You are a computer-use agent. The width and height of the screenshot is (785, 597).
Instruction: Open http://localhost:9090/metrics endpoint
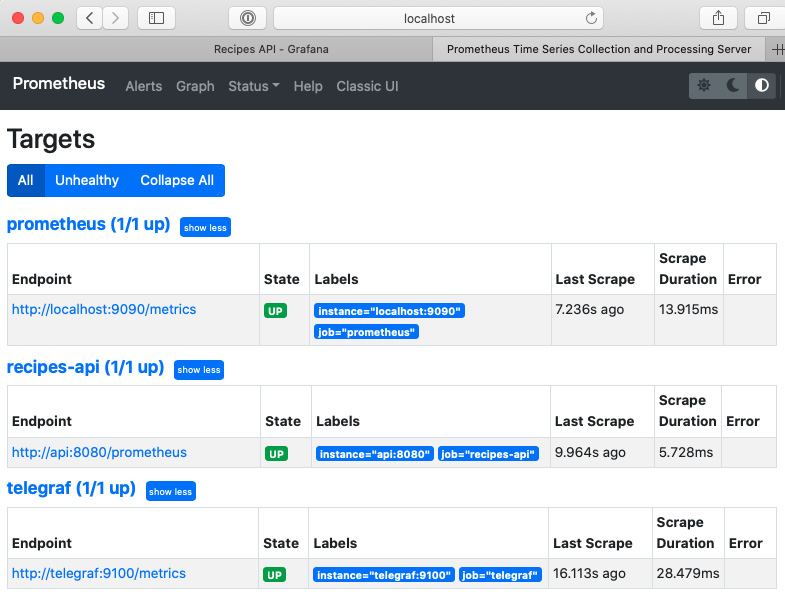point(104,310)
